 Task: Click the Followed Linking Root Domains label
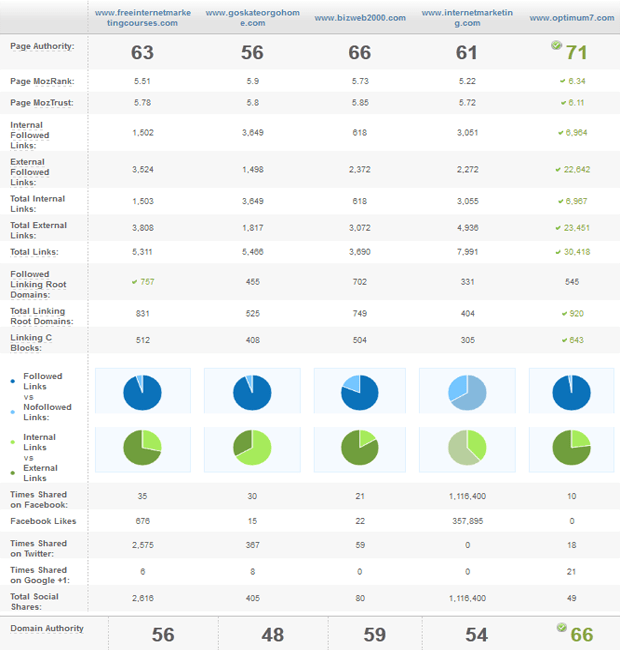[38, 284]
